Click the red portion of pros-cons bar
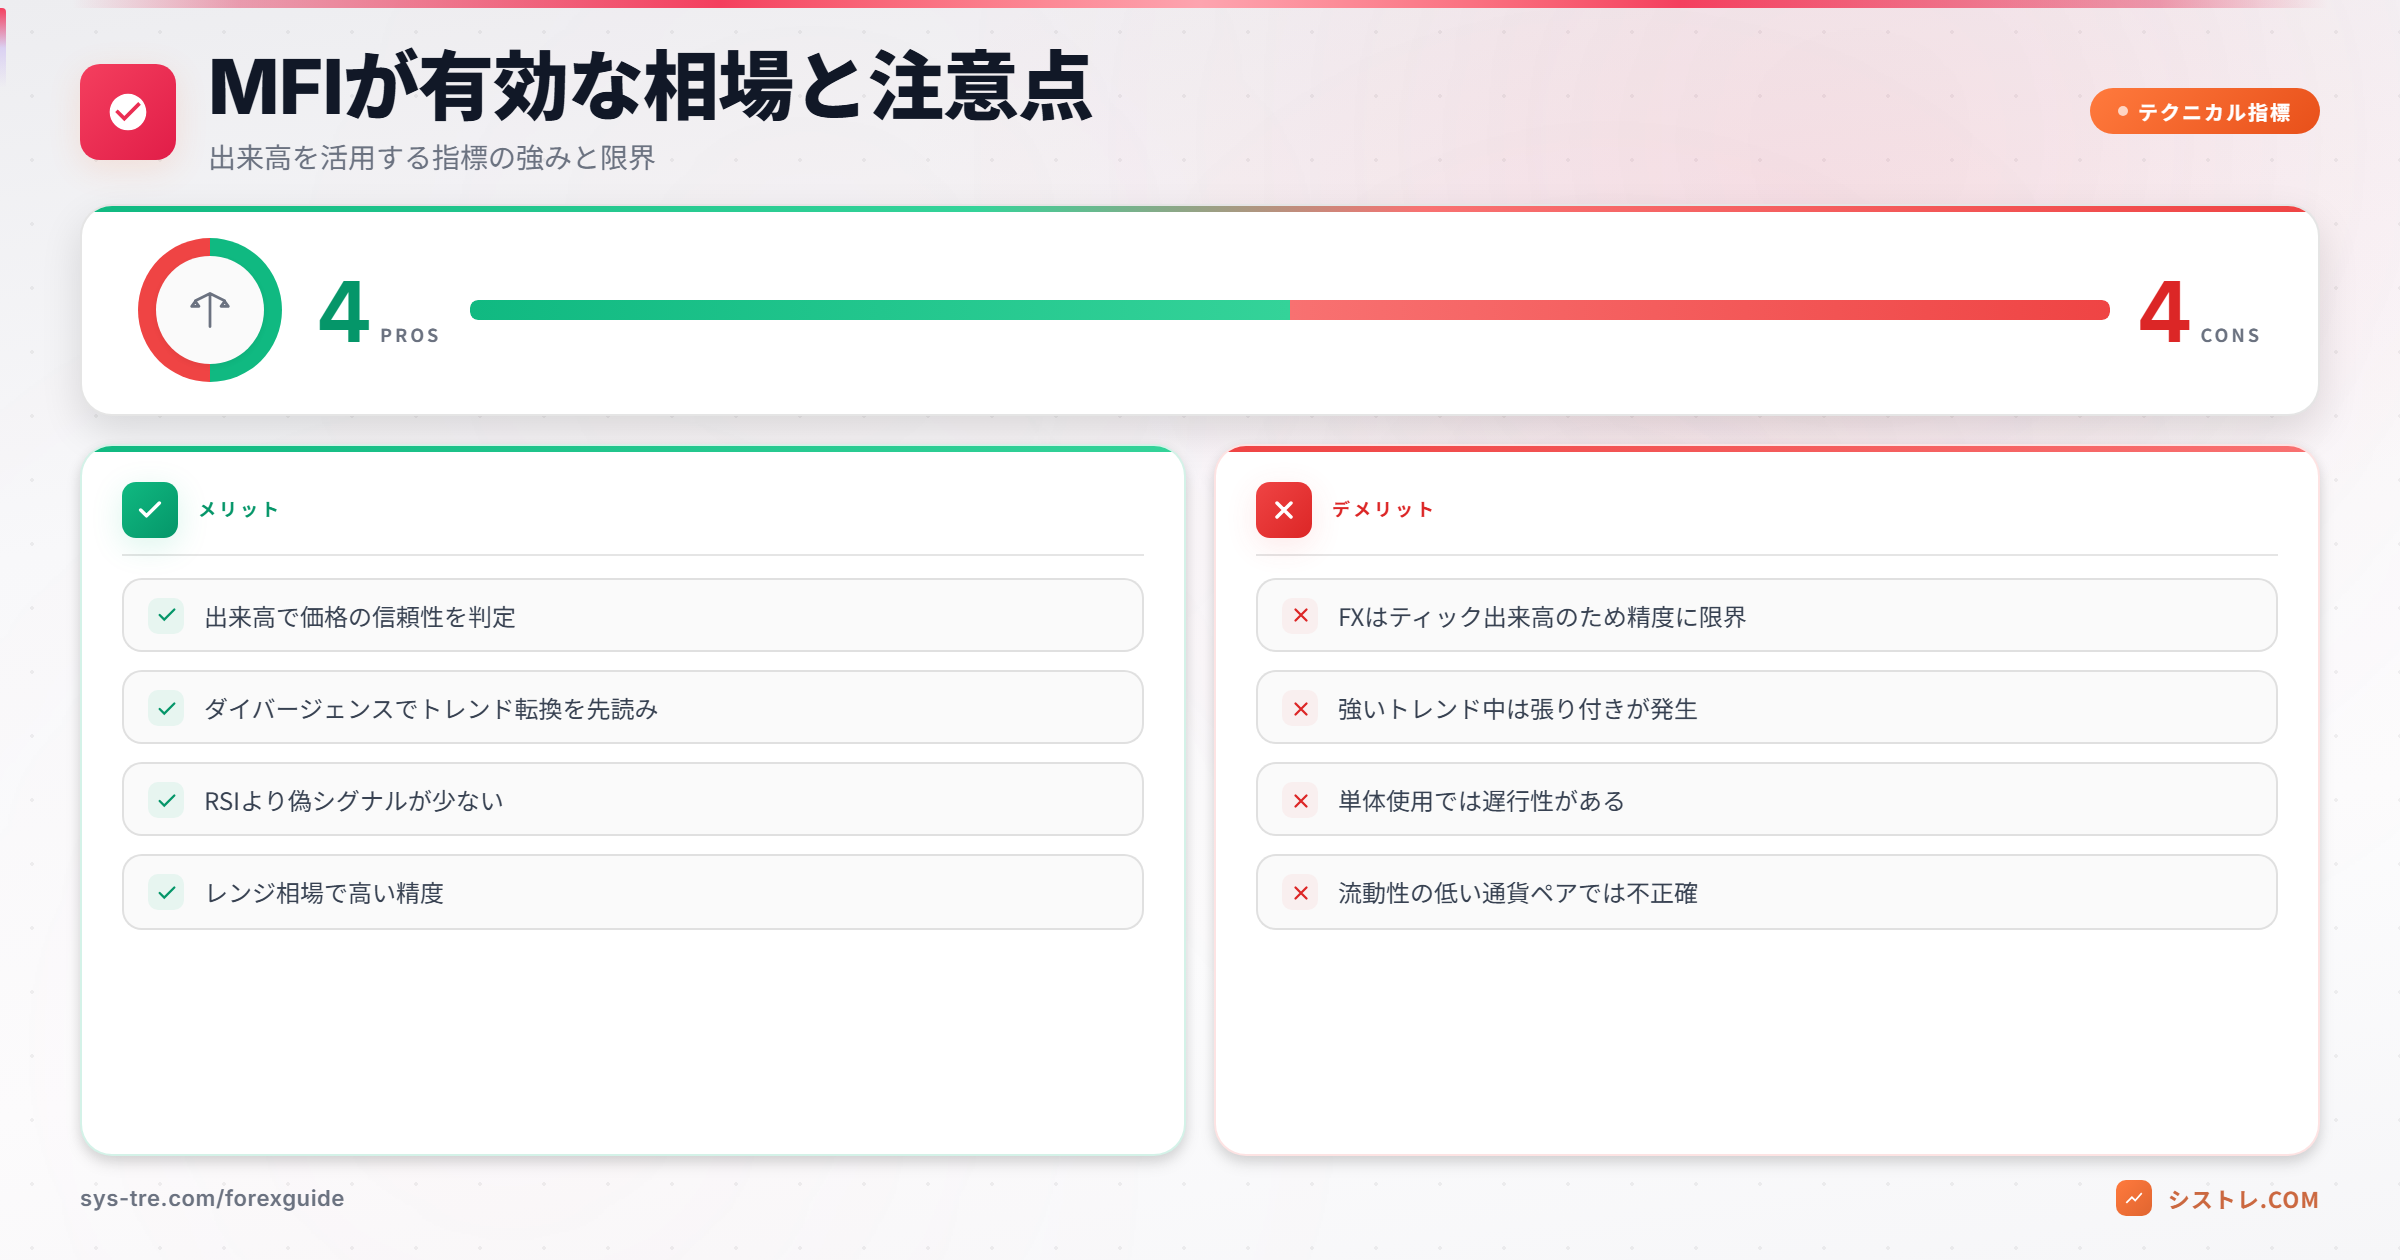This screenshot has width=2400, height=1260. coord(1700,310)
